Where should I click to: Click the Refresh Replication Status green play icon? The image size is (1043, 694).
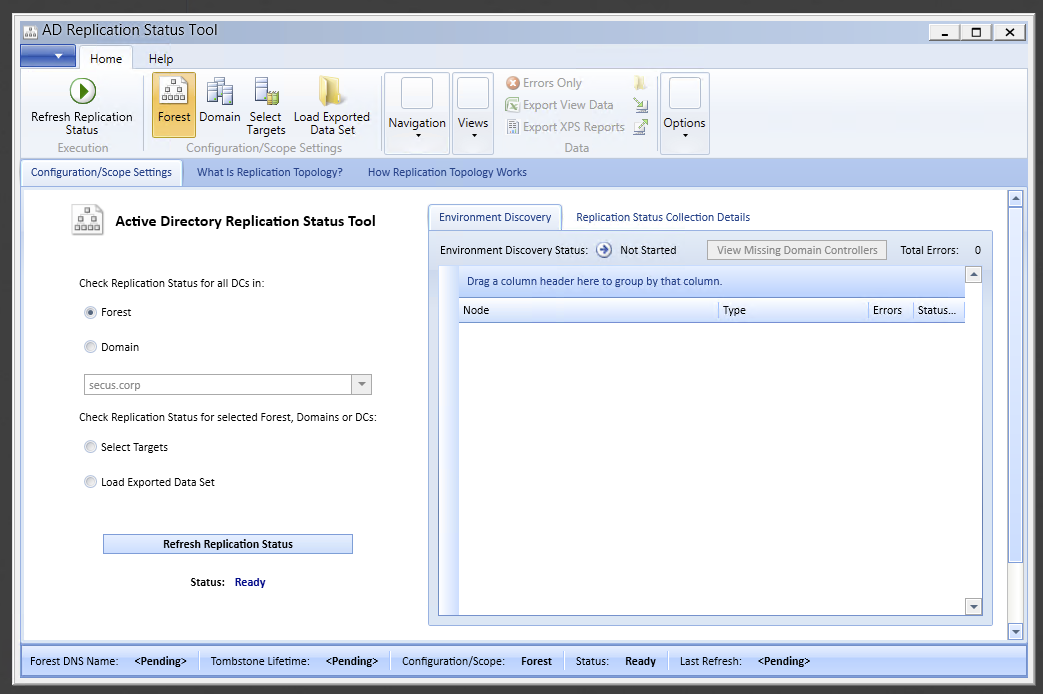[83, 91]
